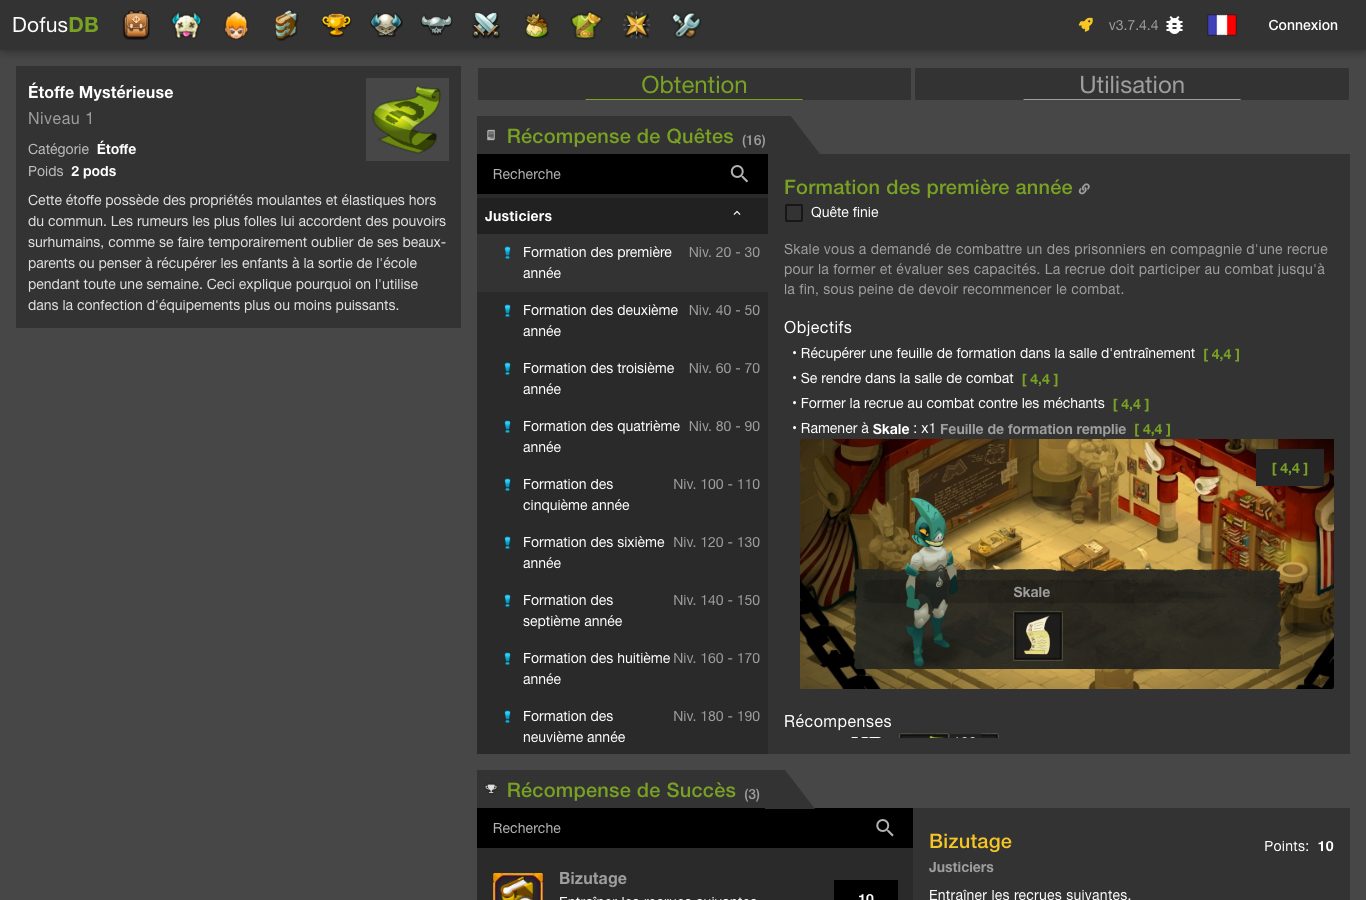Click the grey horned helmet icon
Screen dimensions: 1366x900
(436, 25)
